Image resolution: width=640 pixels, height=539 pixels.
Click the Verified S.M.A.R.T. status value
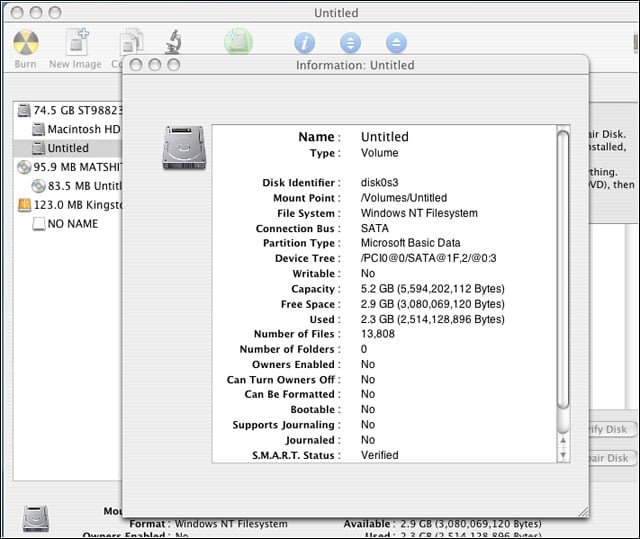tap(380, 455)
